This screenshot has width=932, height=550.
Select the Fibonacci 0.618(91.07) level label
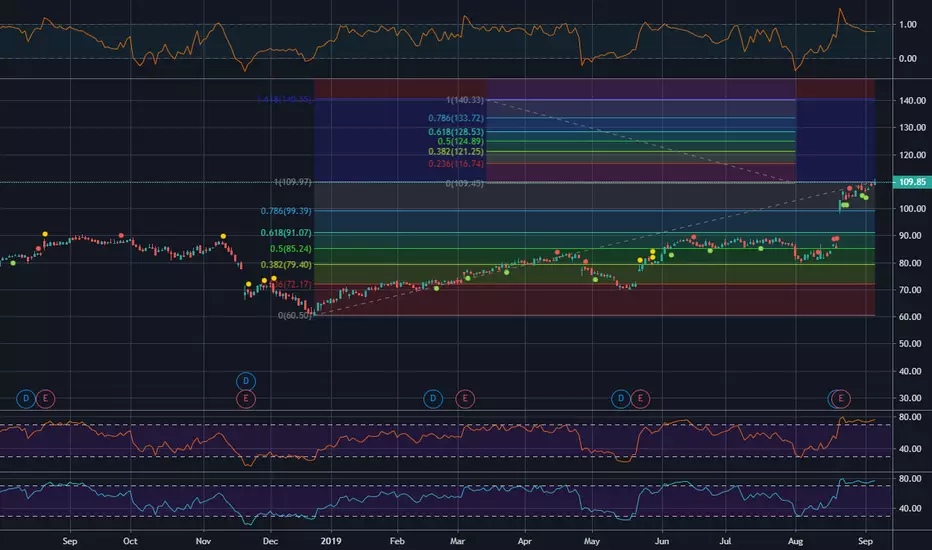[x=286, y=233]
